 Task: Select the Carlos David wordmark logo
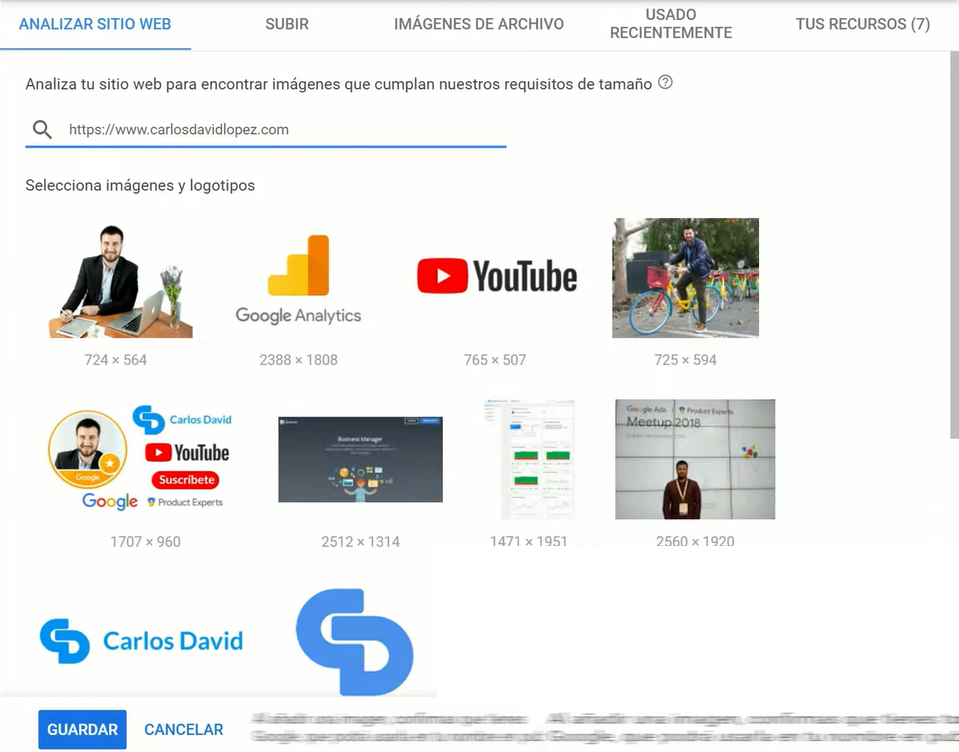[141, 641]
